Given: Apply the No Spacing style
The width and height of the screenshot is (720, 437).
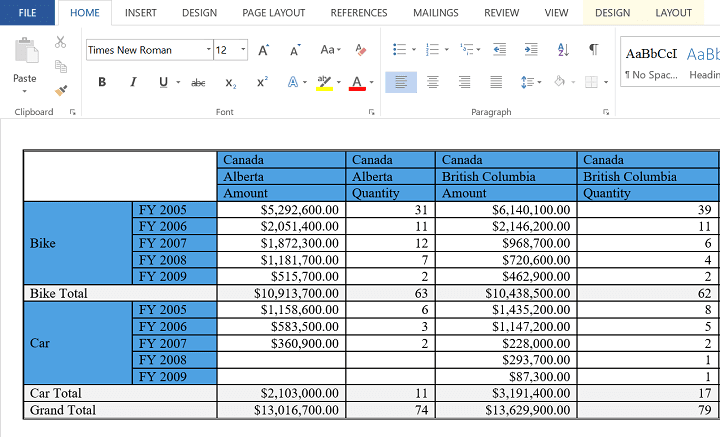Looking at the screenshot, I should pyautogui.click(x=651, y=62).
